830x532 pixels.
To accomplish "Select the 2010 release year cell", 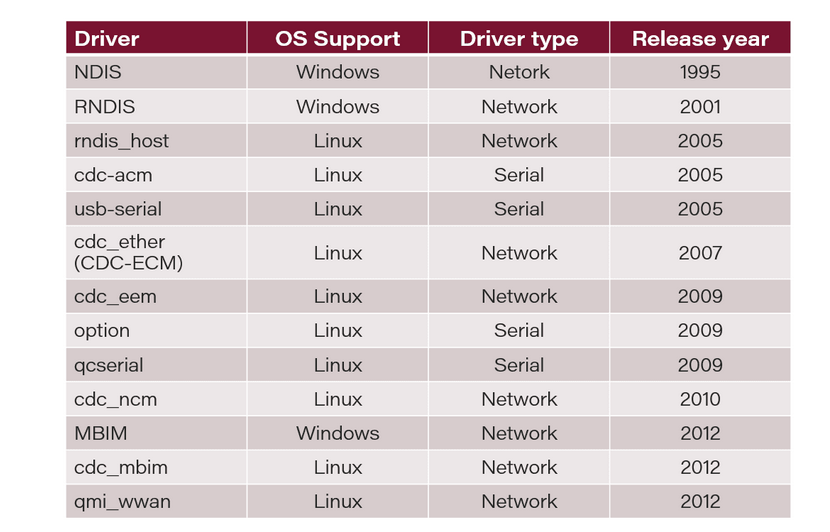I will 700,399.
